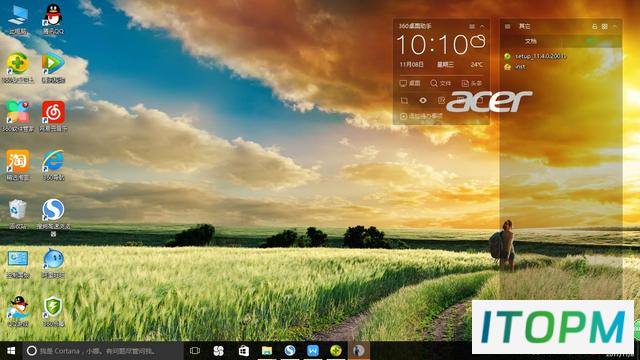Open File Explorer from the taskbar
640x360 pixels.
[x=267, y=351]
